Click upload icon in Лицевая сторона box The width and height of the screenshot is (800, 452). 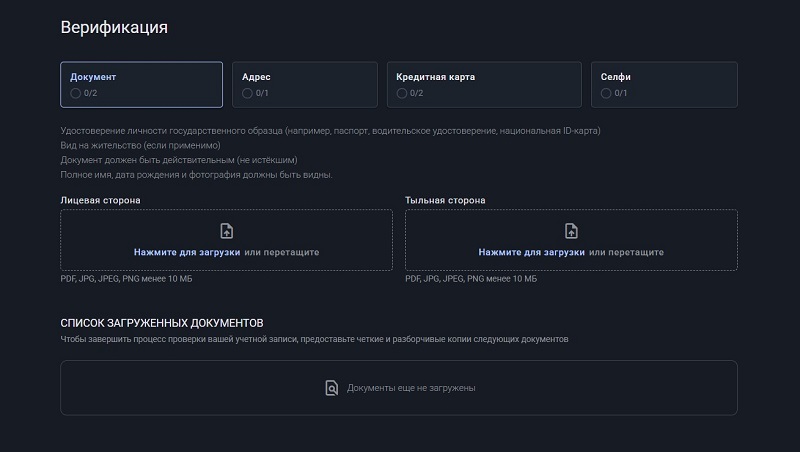[226, 231]
